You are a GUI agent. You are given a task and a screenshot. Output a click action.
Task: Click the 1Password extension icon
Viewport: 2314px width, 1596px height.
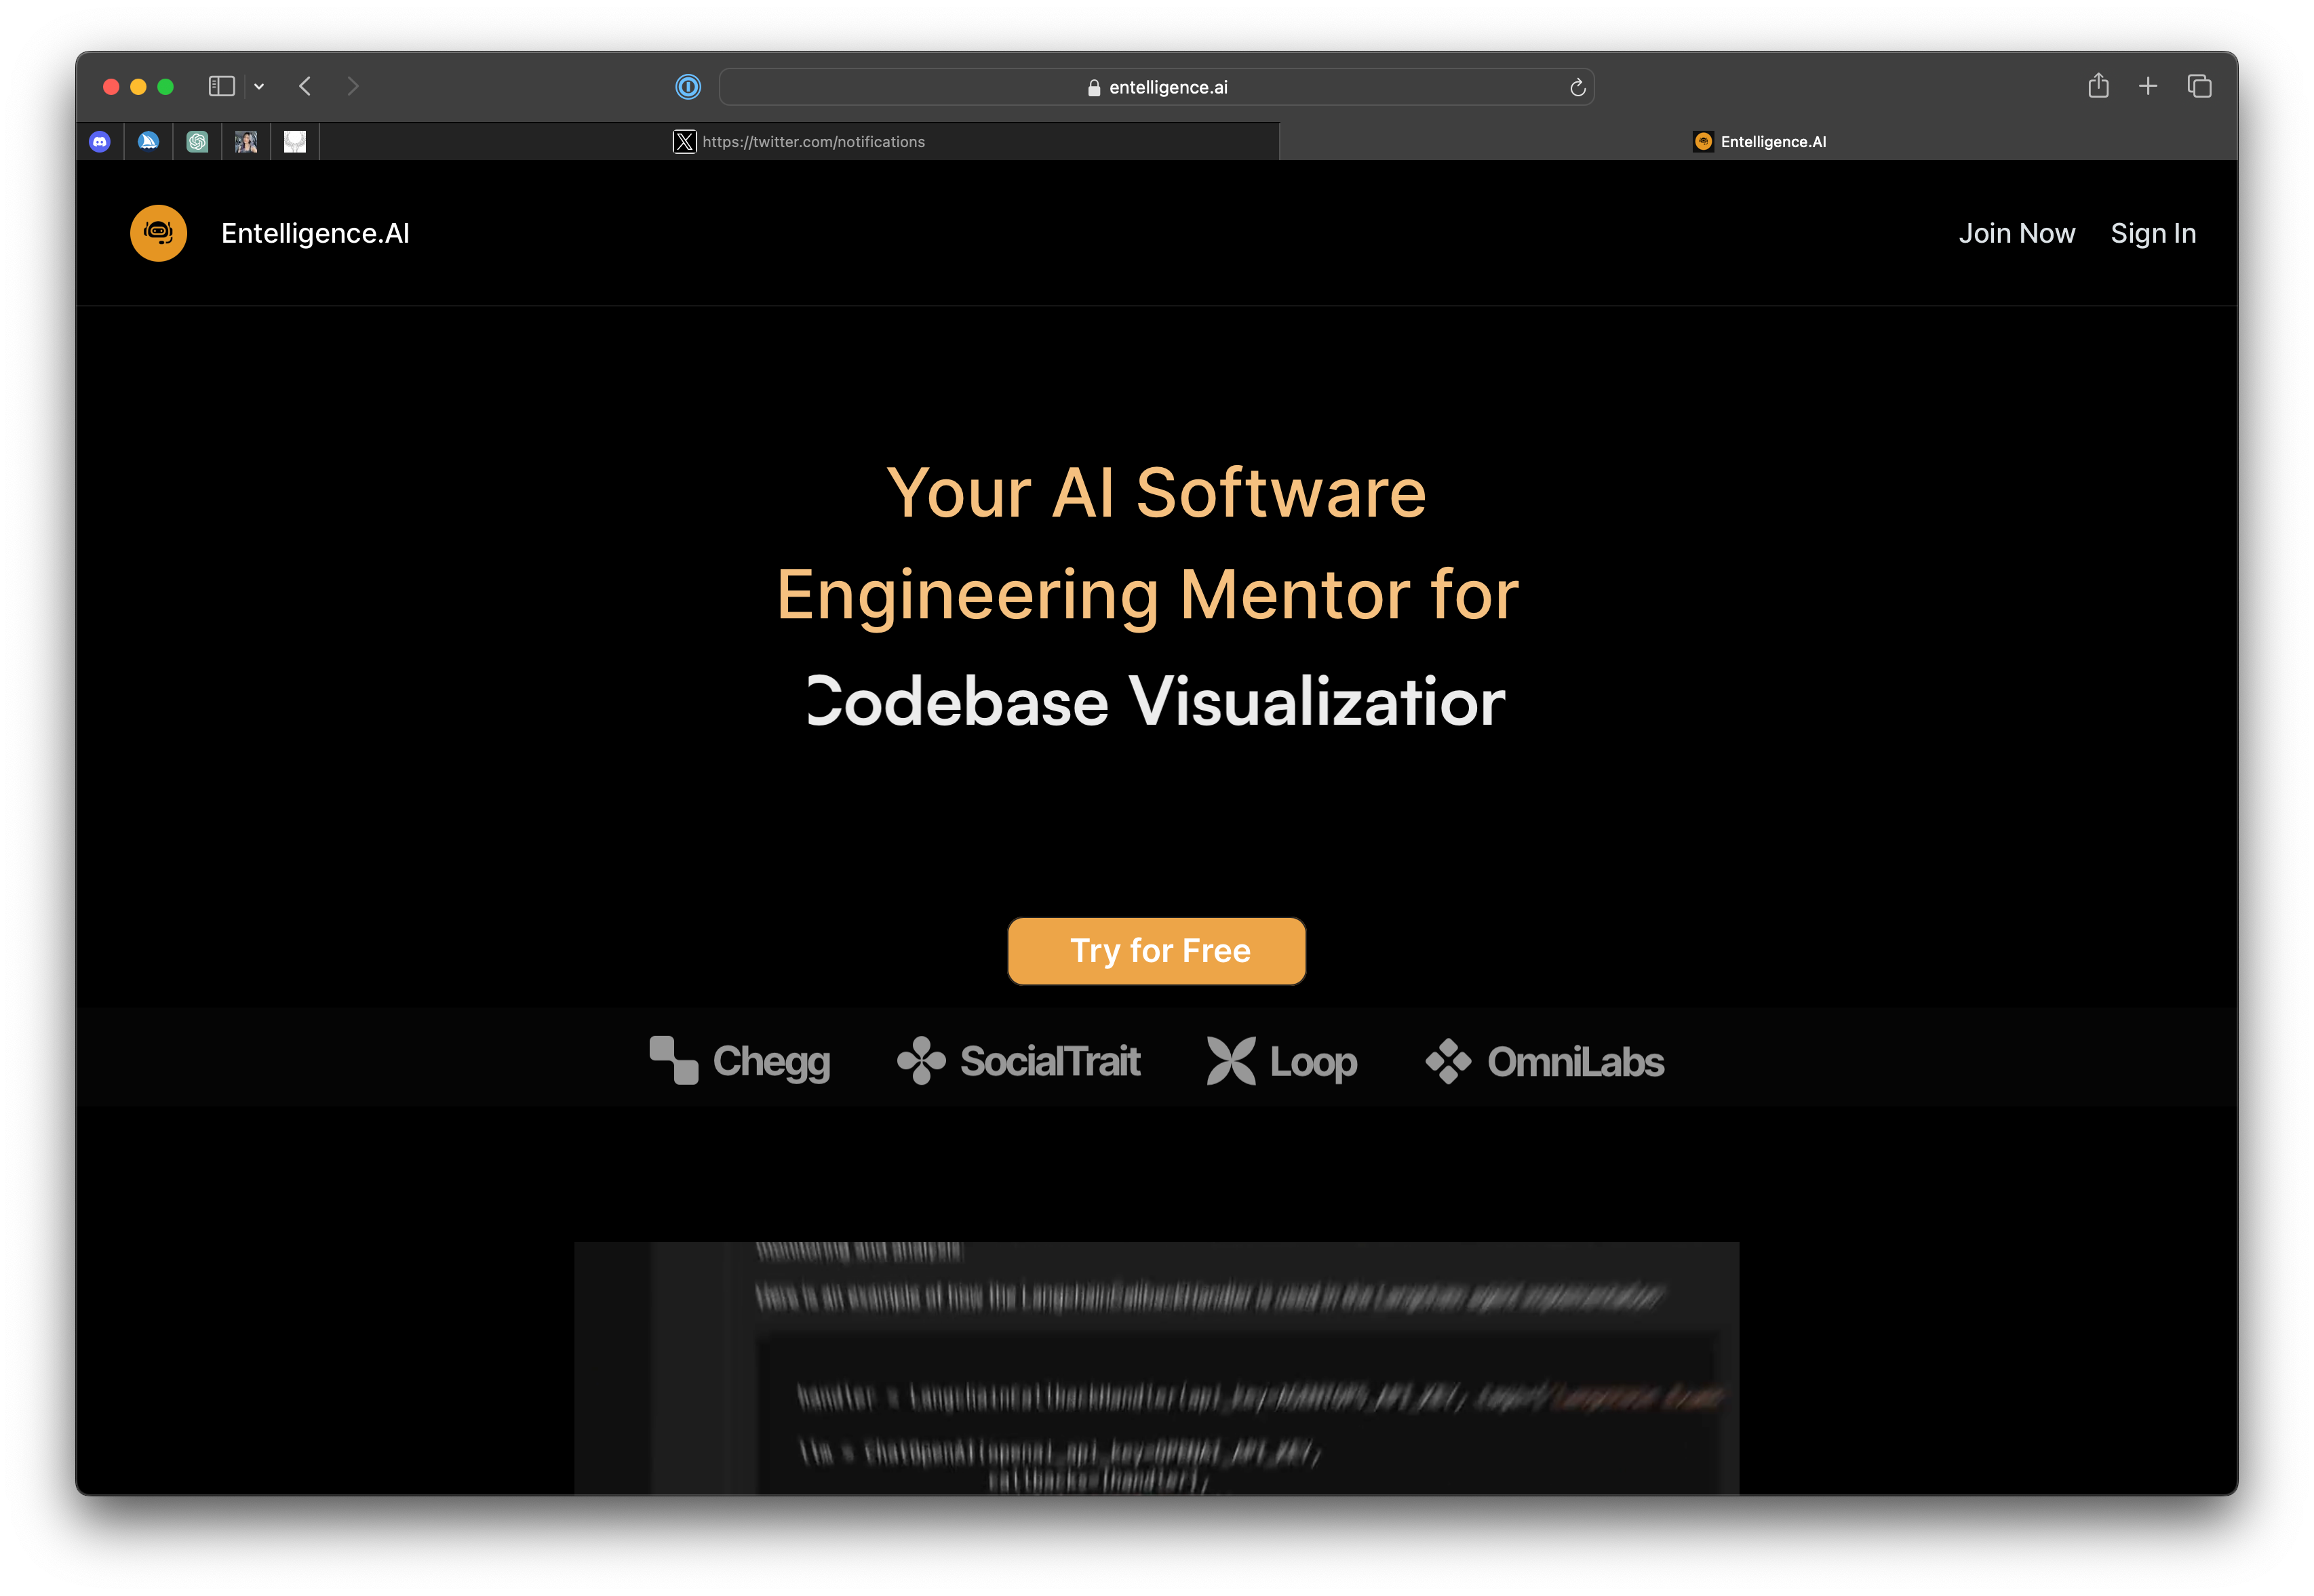(x=688, y=87)
